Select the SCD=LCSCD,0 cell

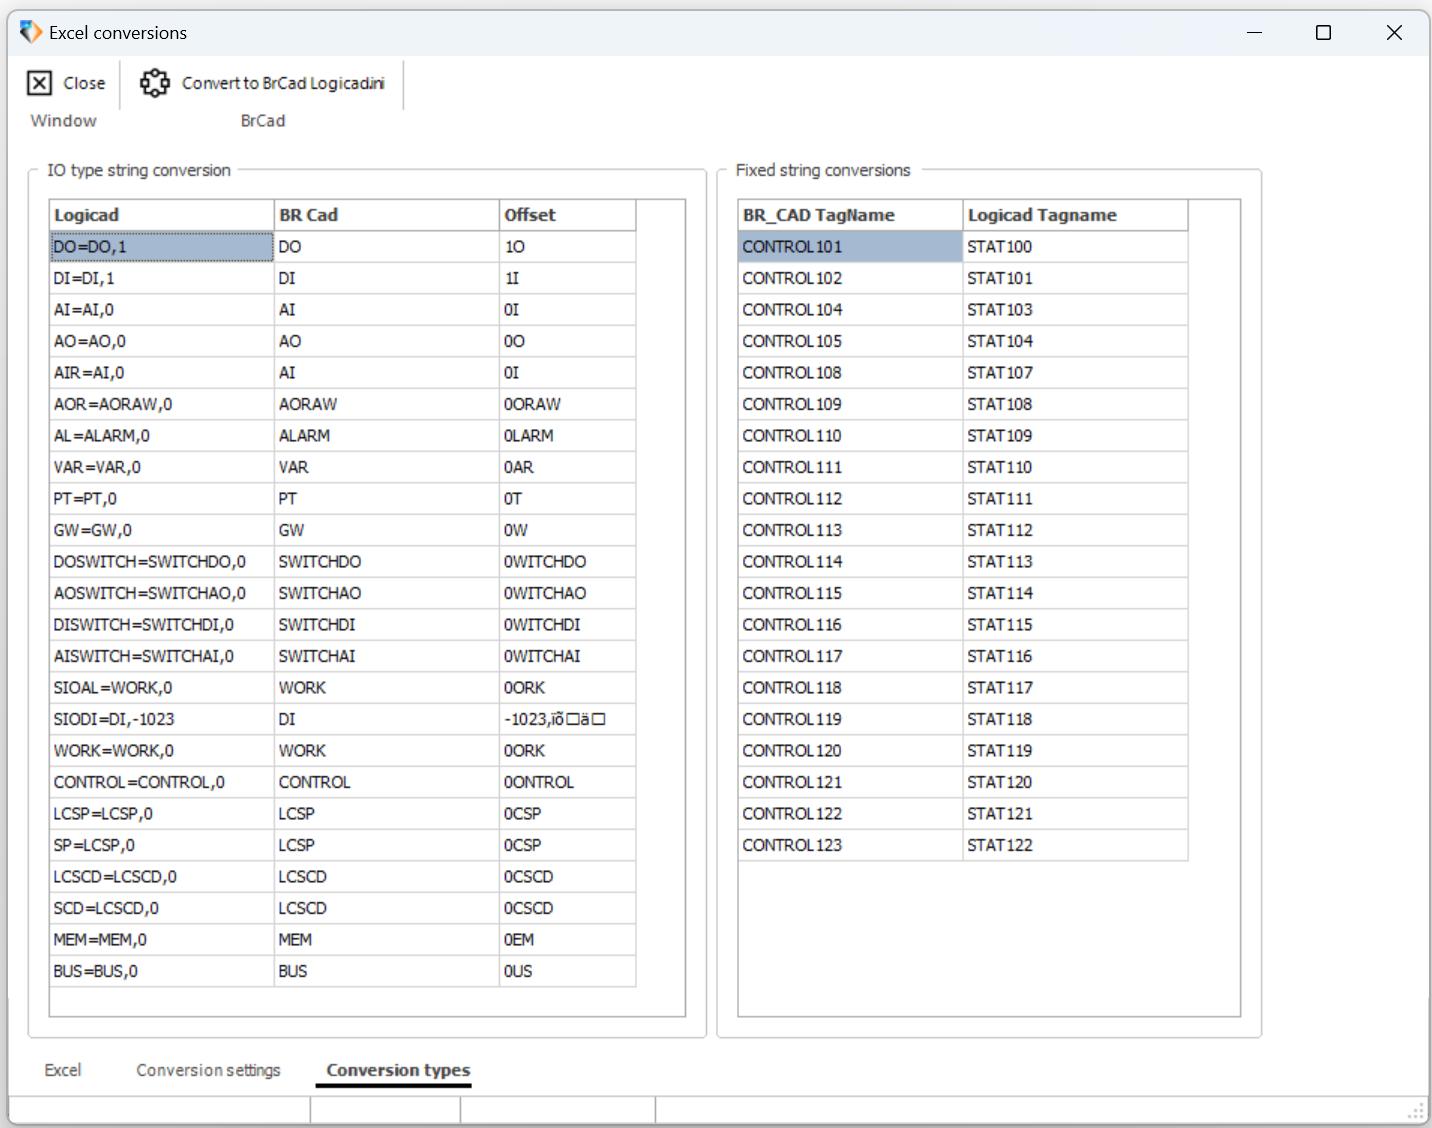click(x=161, y=908)
